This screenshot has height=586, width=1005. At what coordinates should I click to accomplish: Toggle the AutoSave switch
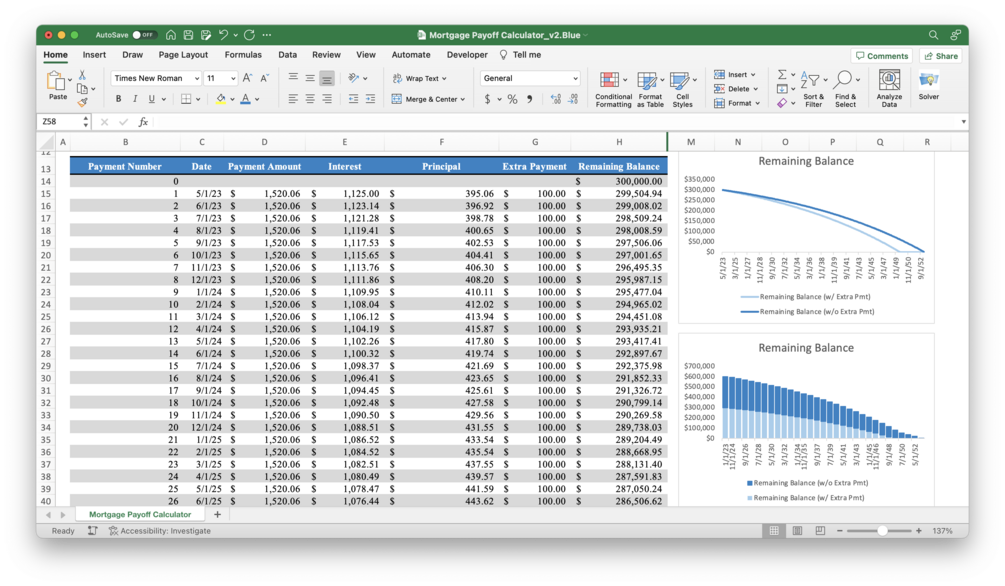pyautogui.click(x=144, y=35)
